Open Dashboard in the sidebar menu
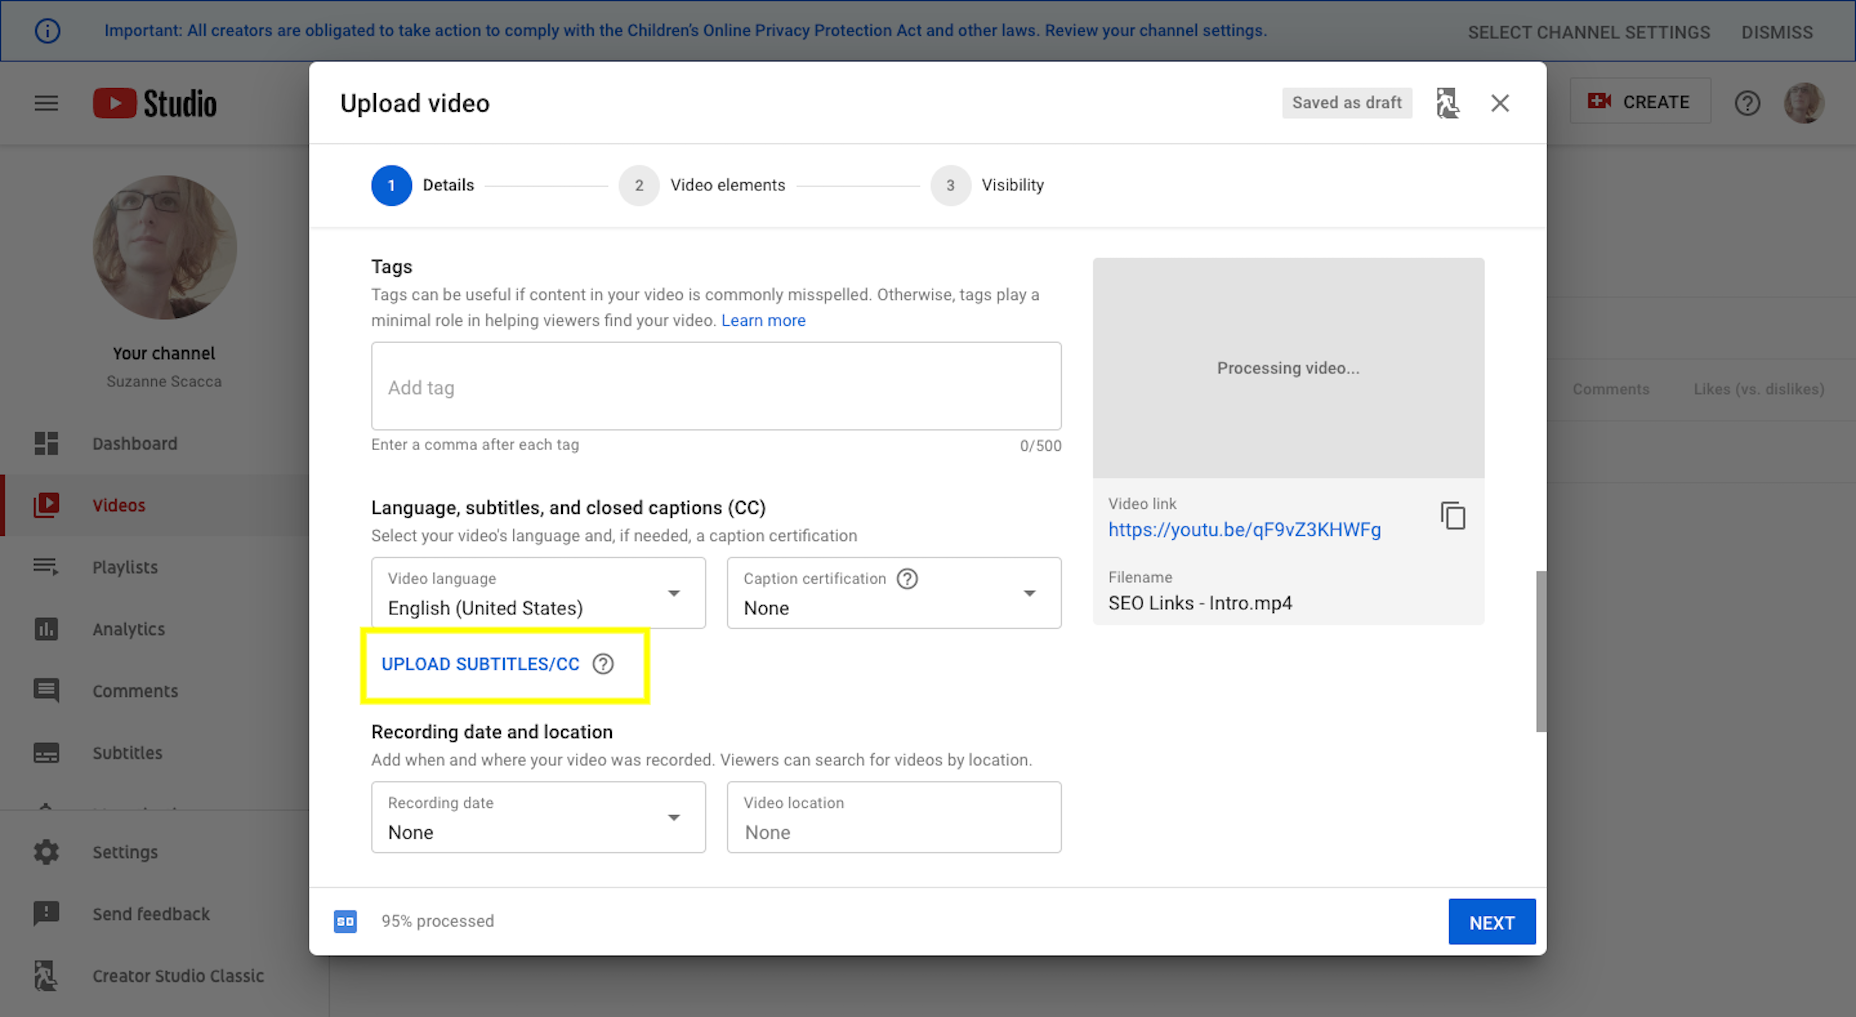 [135, 443]
